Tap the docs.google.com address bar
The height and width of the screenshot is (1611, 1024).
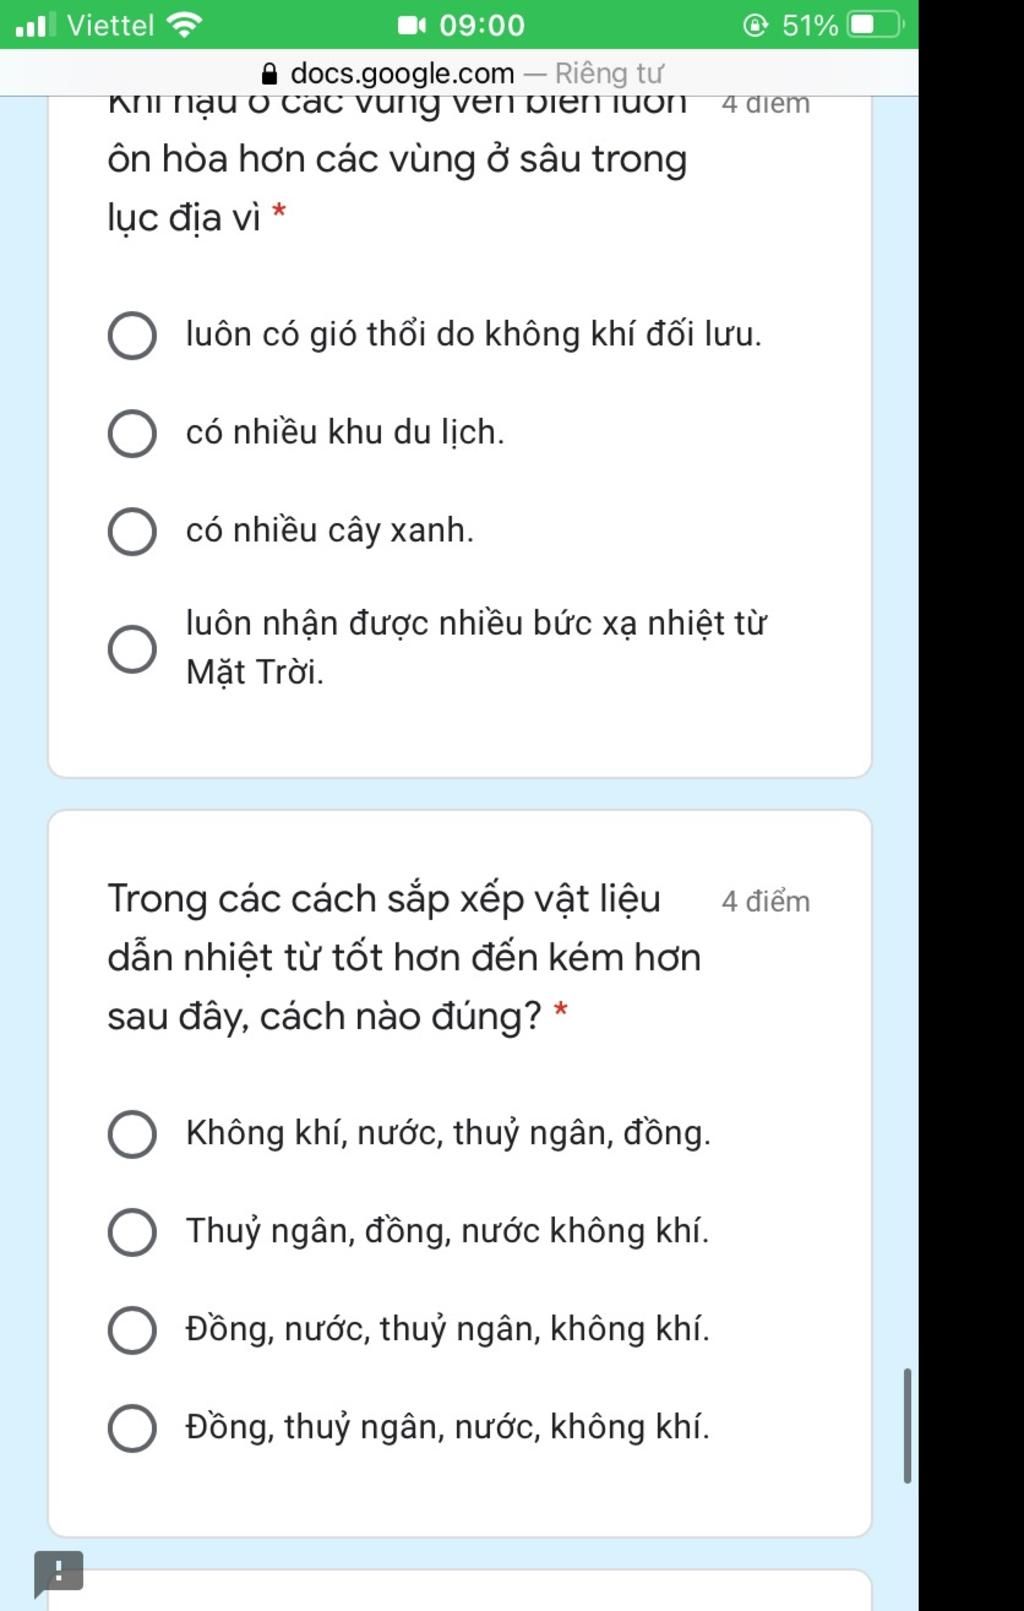(459, 73)
